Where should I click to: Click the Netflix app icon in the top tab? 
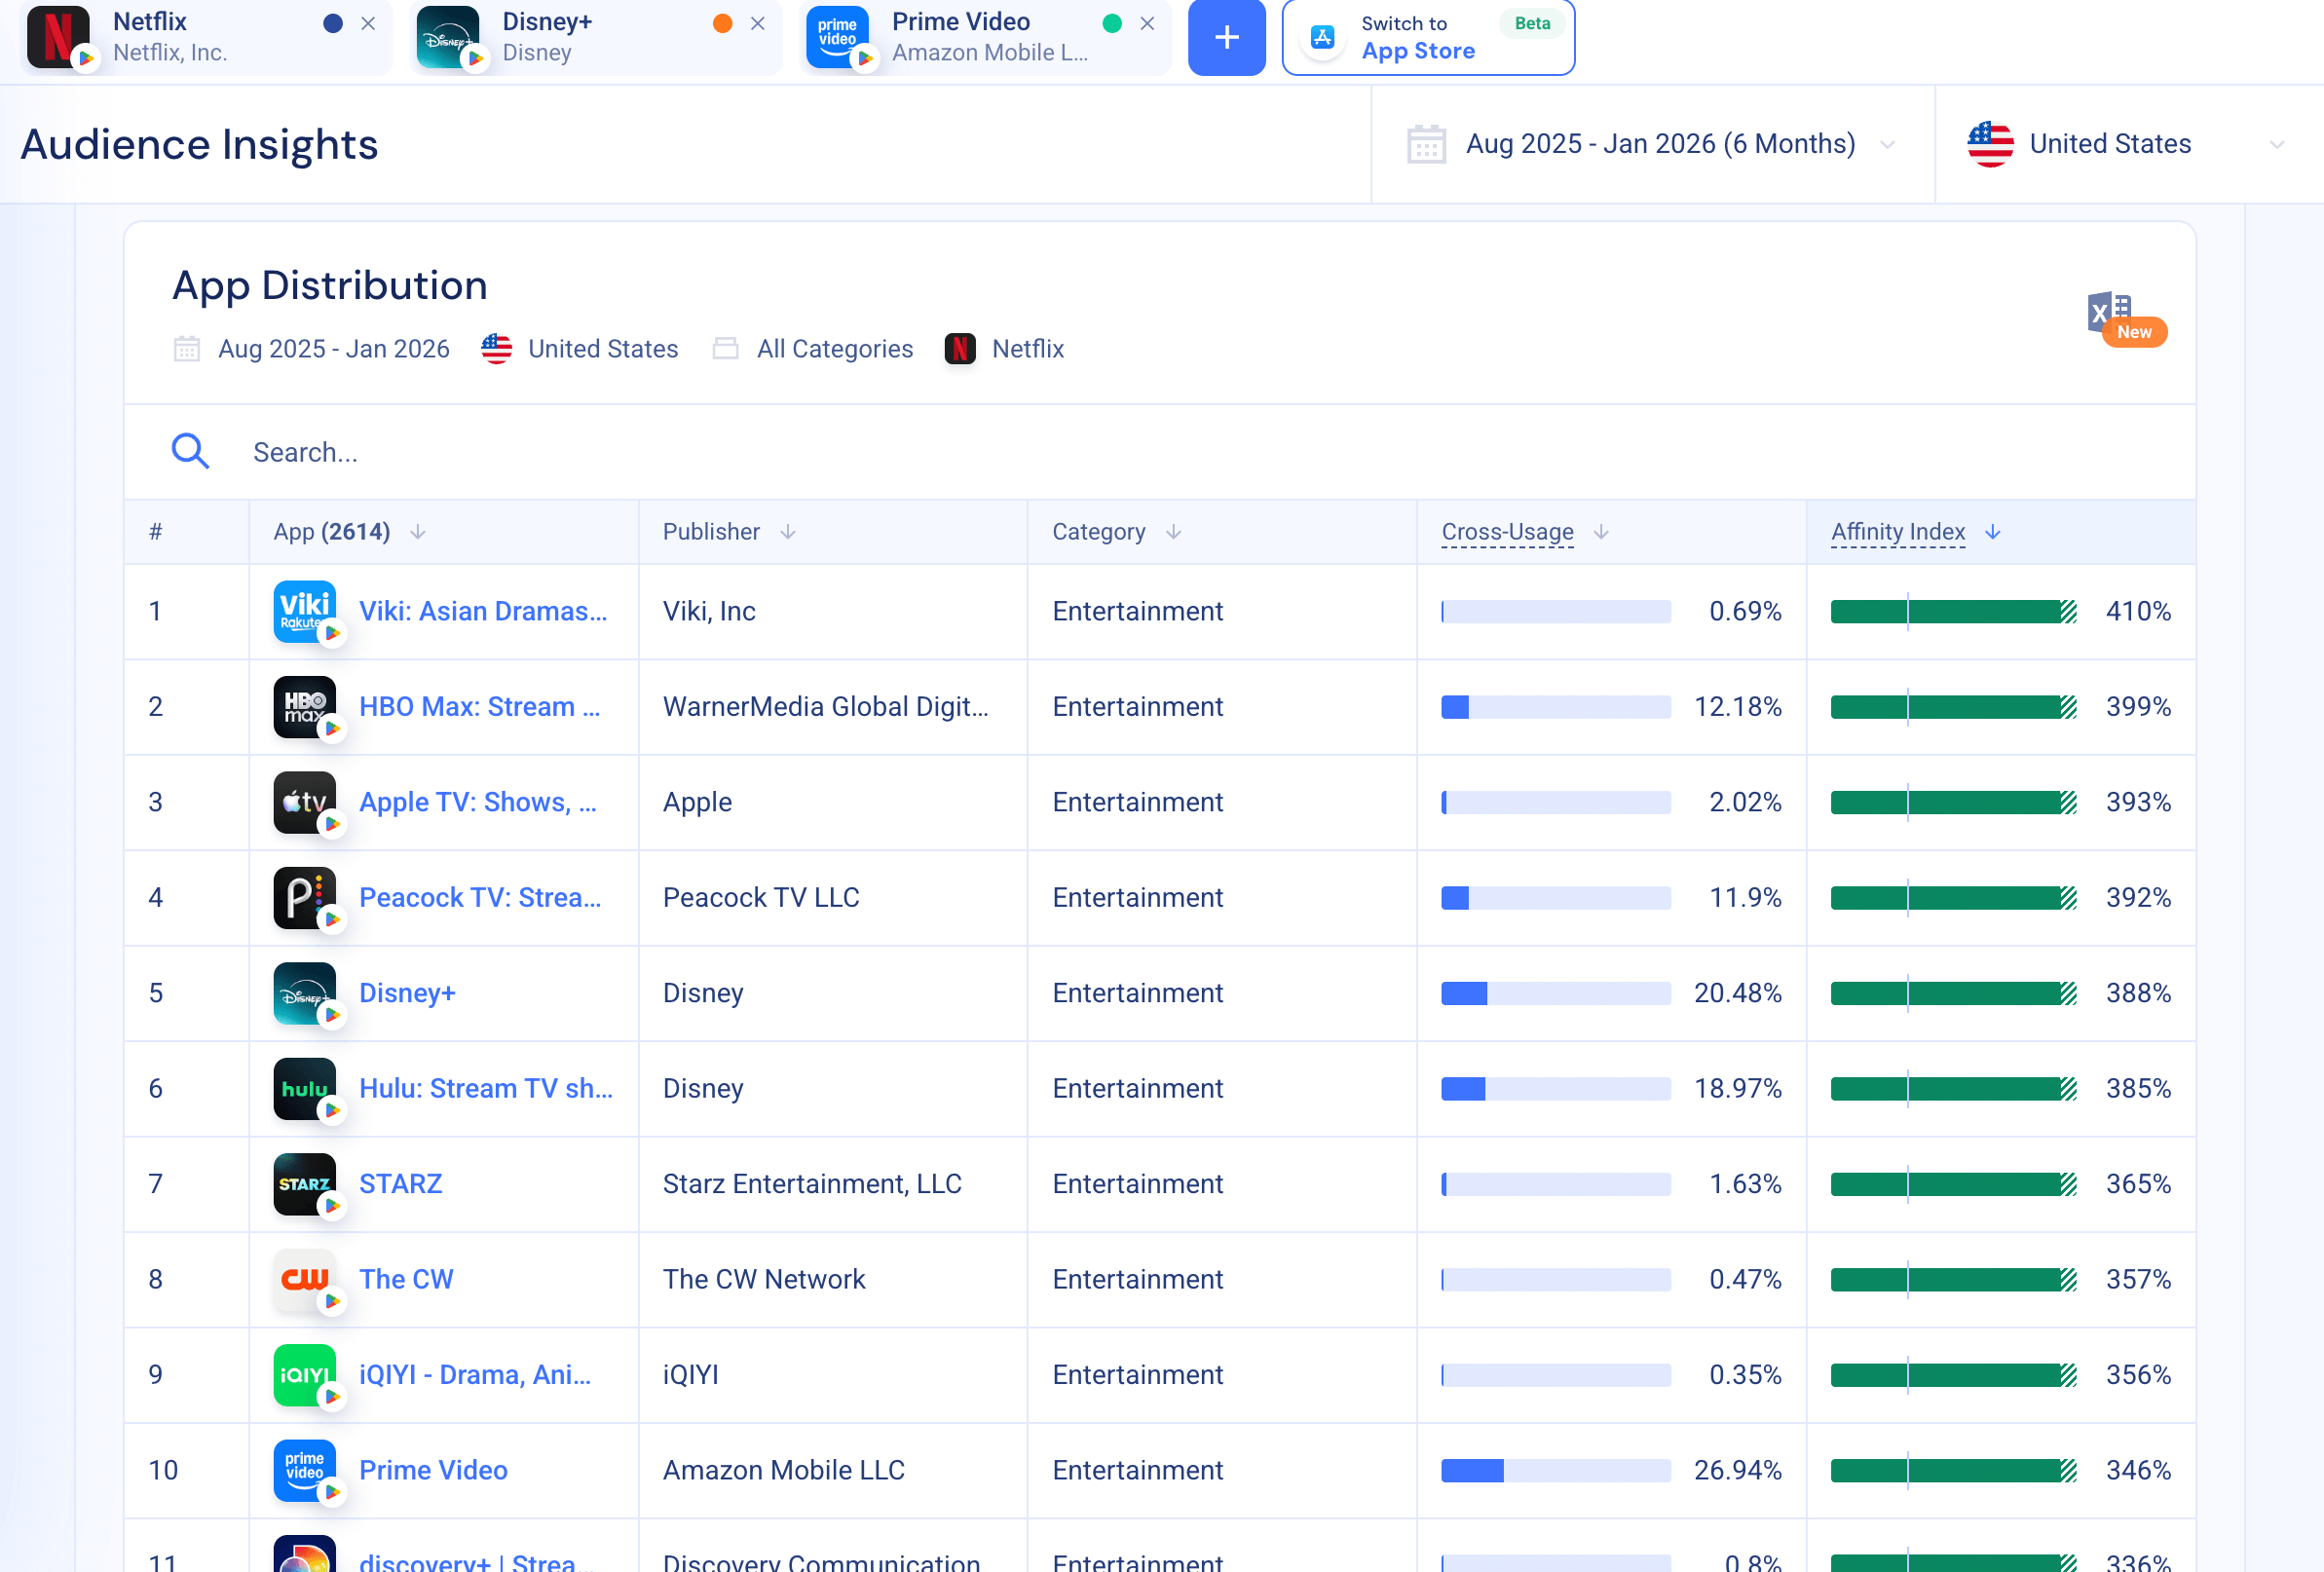point(58,37)
